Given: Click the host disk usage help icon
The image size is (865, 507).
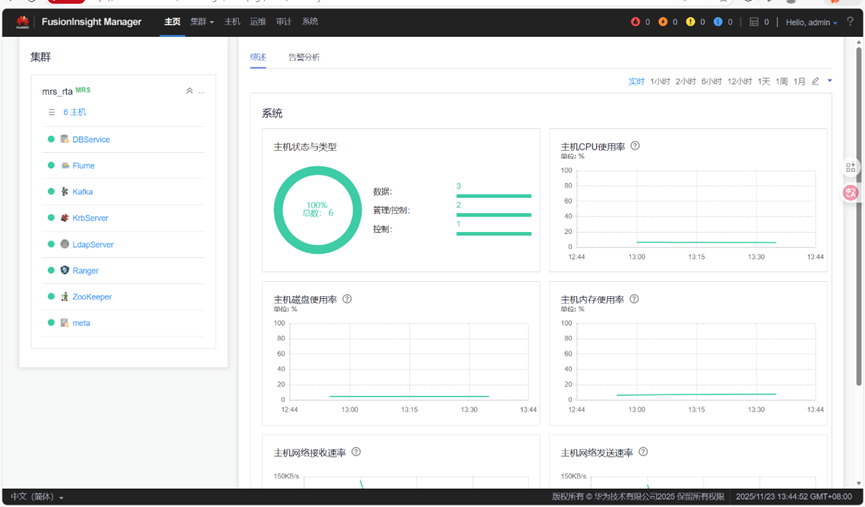Looking at the screenshot, I should click(x=347, y=299).
